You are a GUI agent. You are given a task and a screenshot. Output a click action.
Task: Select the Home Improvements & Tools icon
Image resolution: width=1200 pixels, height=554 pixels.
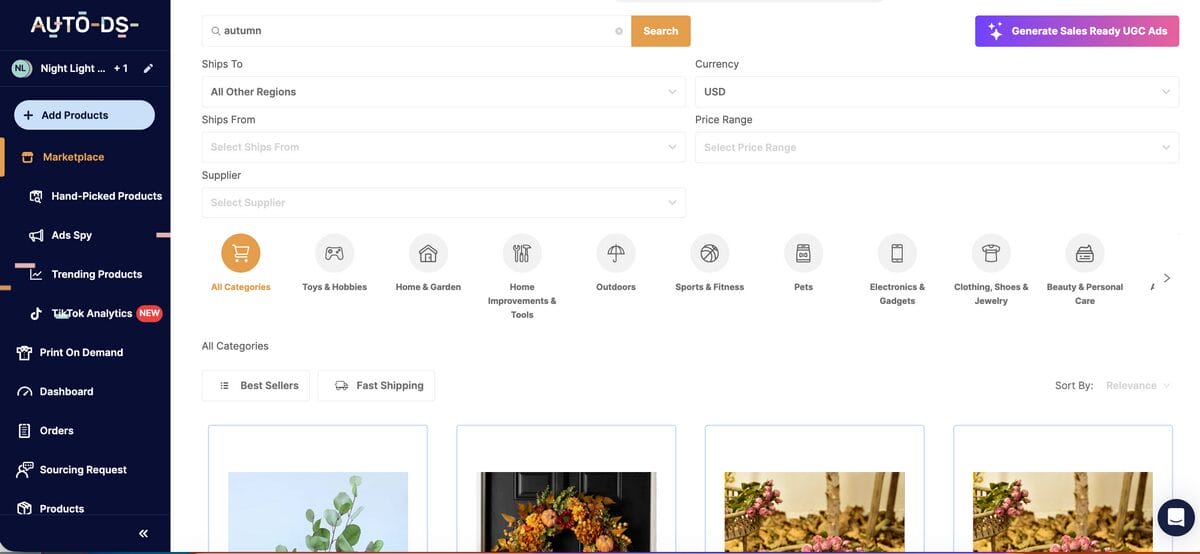pyautogui.click(x=521, y=253)
